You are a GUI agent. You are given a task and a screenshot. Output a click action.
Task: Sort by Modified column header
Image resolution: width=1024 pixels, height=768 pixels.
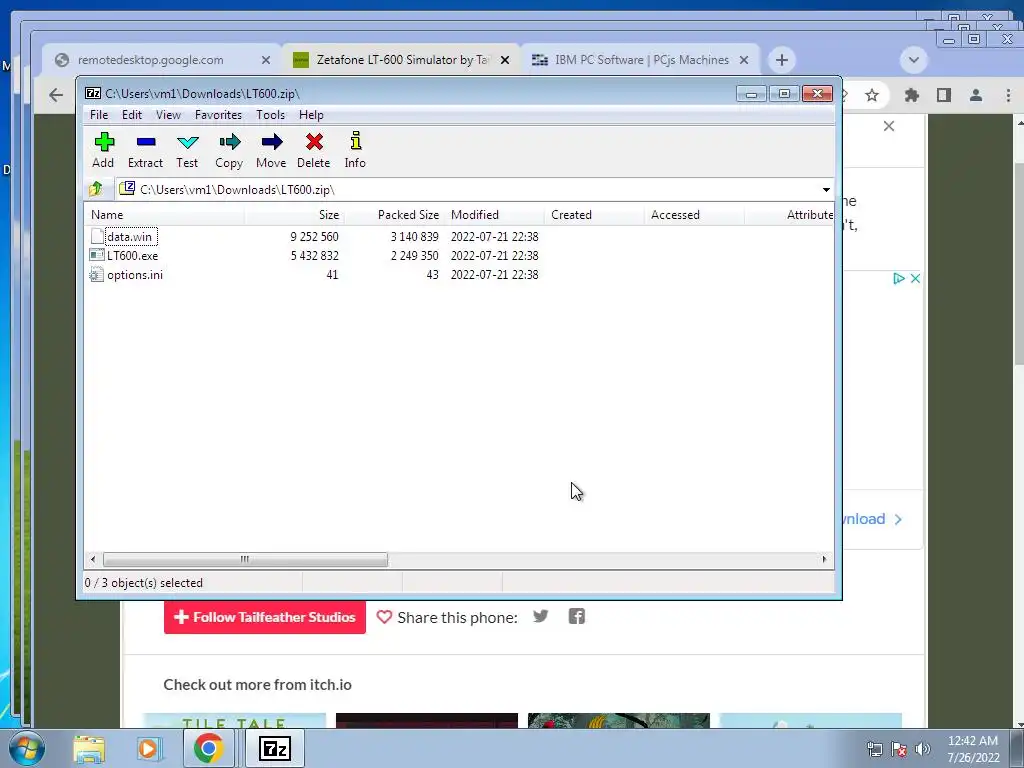(x=494, y=215)
